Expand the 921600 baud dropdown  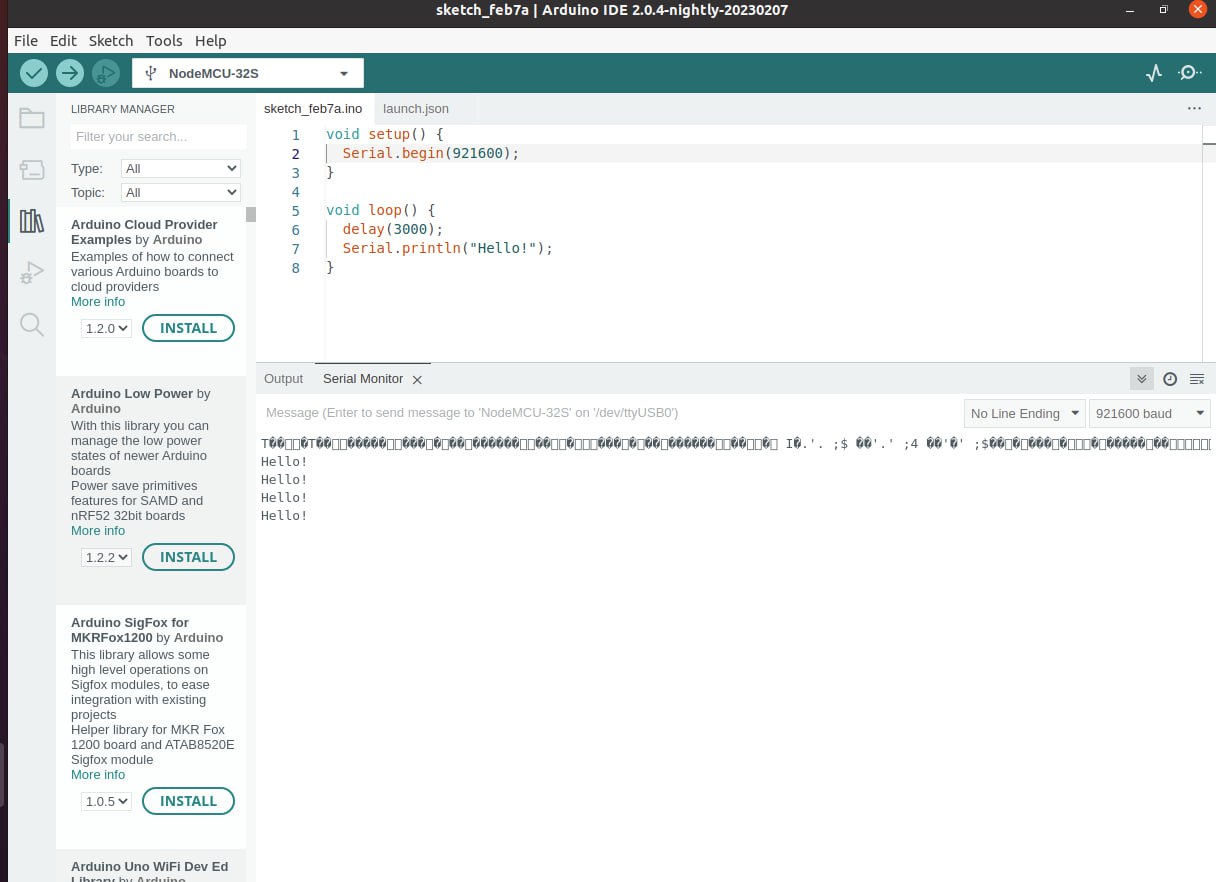click(x=1149, y=413)
